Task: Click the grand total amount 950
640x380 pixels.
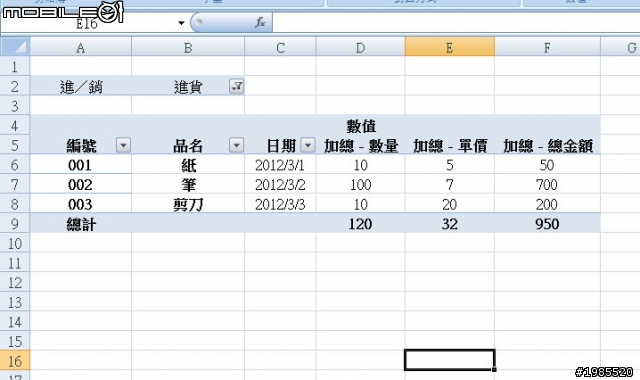Action: tap(547, 223)
